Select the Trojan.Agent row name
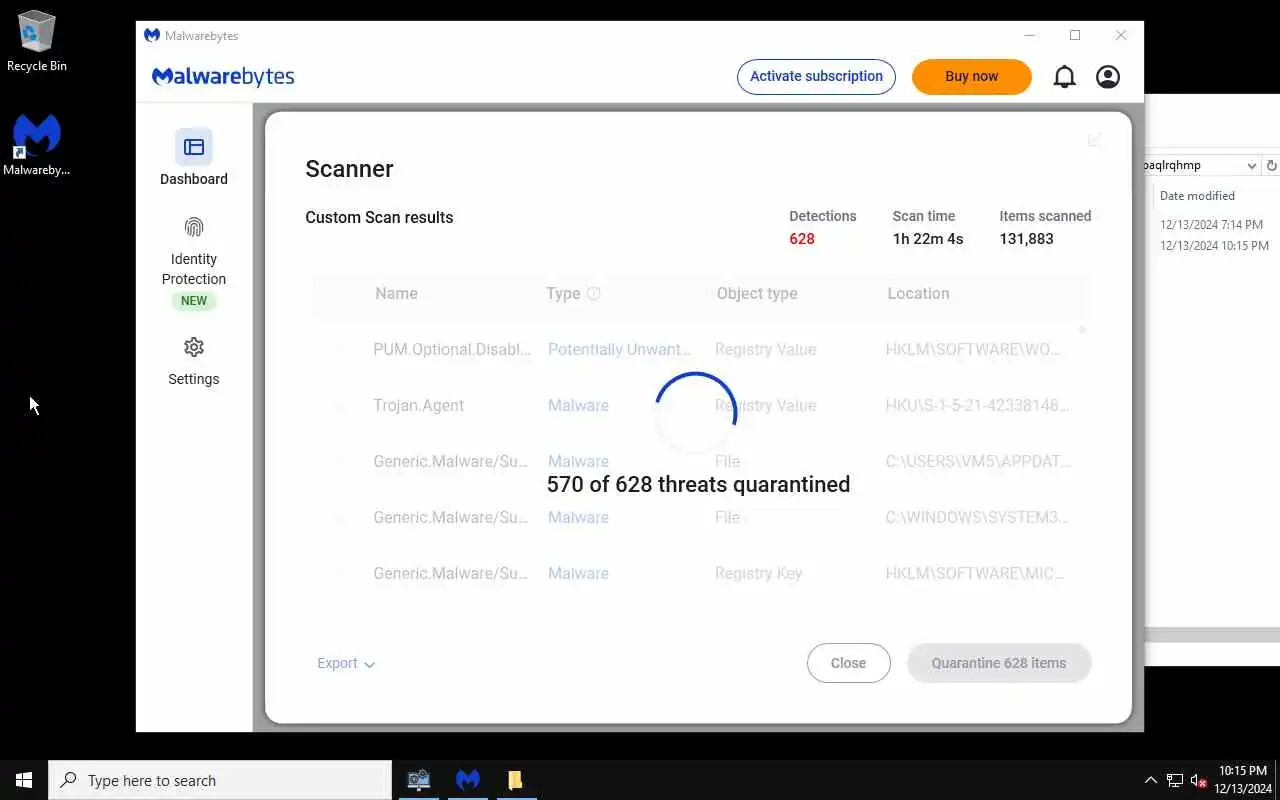Viewport: 1280px width, 800px height. click(x=418, y=405)
